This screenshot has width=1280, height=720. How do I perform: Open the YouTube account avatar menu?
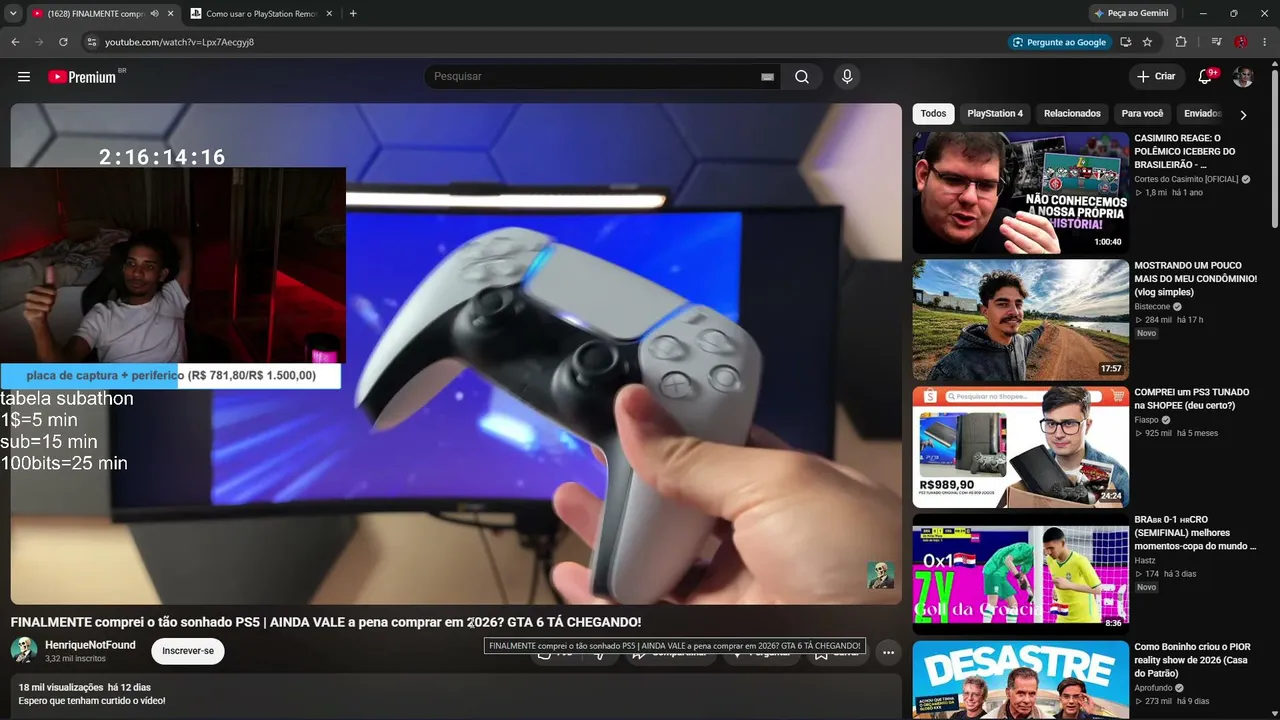1243,77
